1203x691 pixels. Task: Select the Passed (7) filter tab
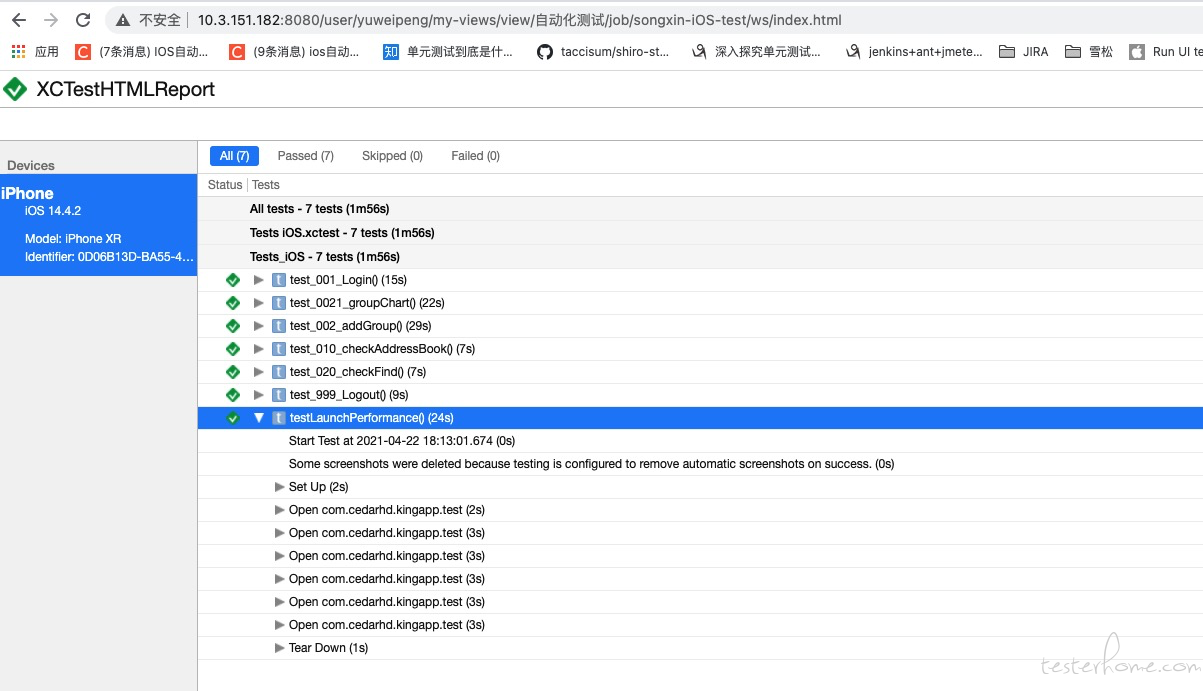(x=305, y=156)
